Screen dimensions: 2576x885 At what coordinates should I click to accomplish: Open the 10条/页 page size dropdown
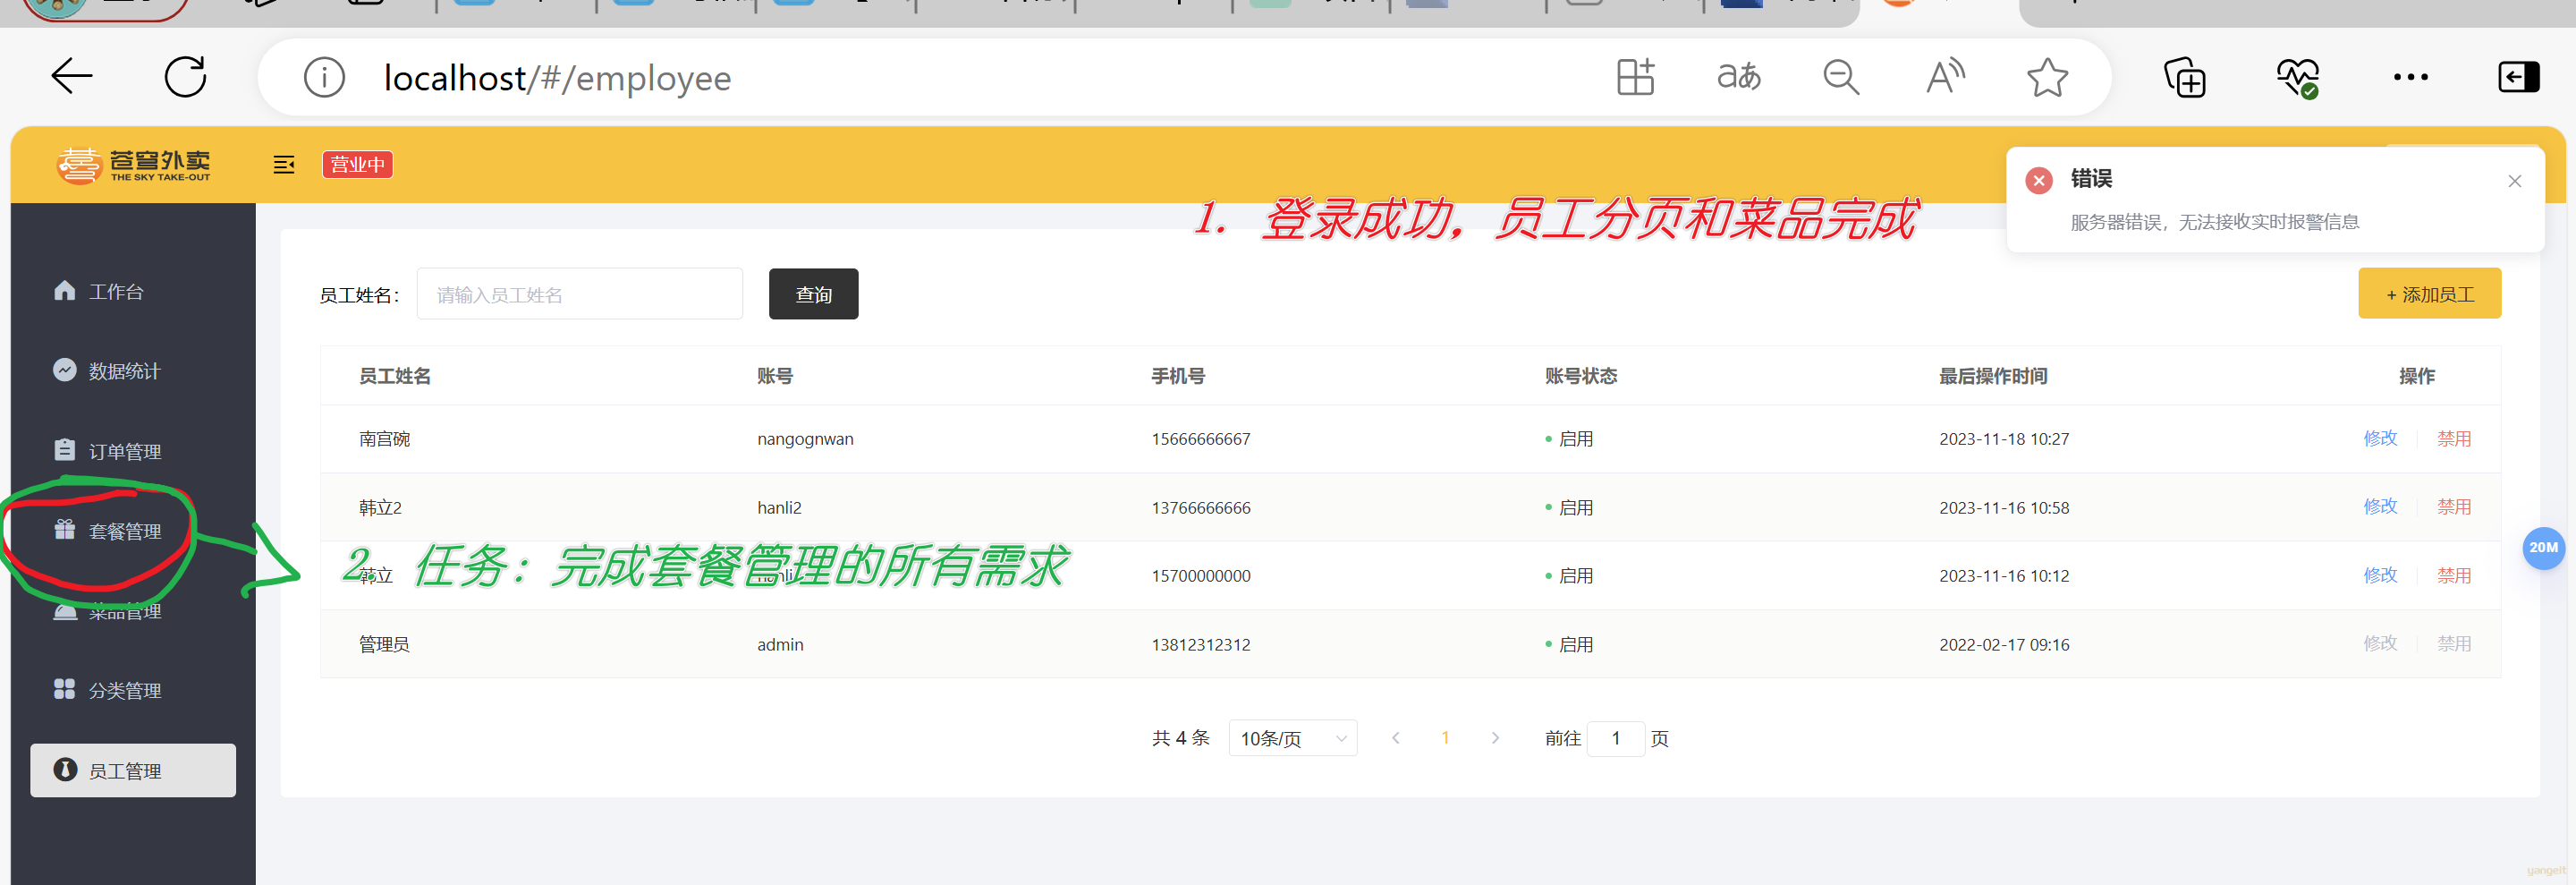click(x=1292, y=738)
